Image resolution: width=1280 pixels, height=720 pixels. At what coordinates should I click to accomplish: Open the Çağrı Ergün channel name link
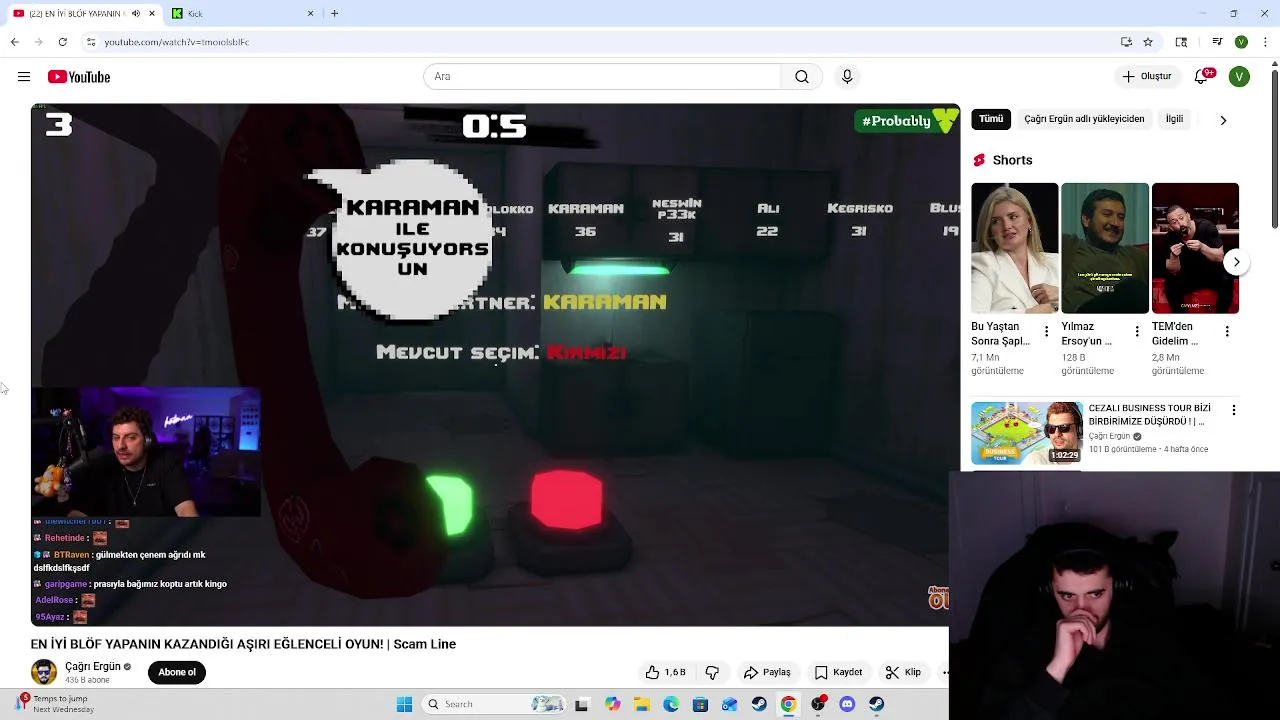point(93,666)
